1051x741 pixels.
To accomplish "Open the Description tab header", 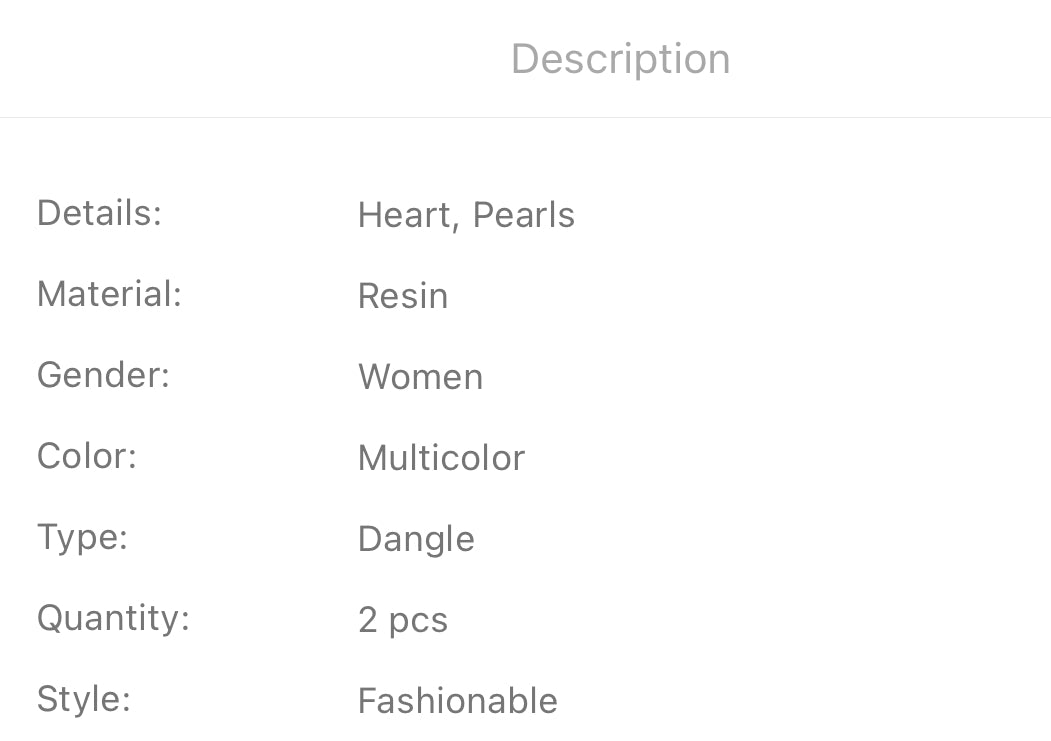I will coord(620,59).
